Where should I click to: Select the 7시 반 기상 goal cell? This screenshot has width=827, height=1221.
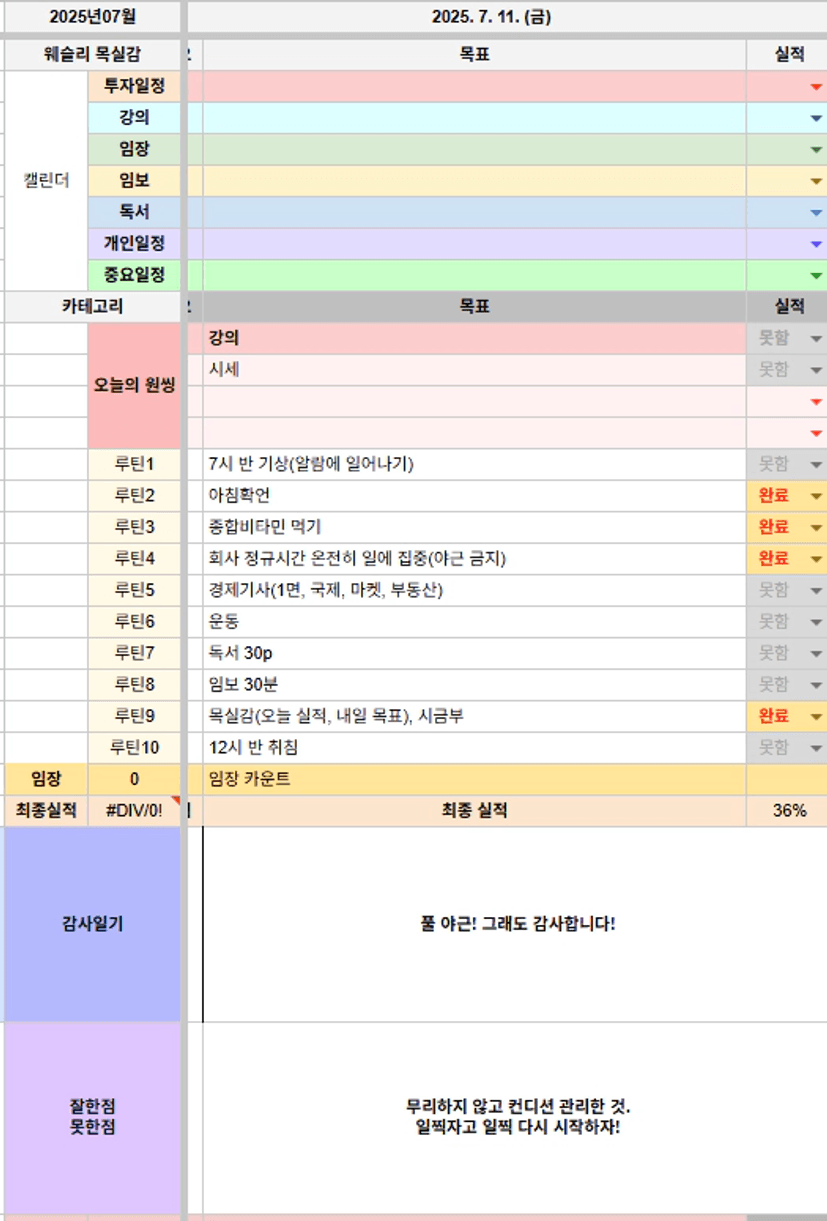click(x=474, y=464)
